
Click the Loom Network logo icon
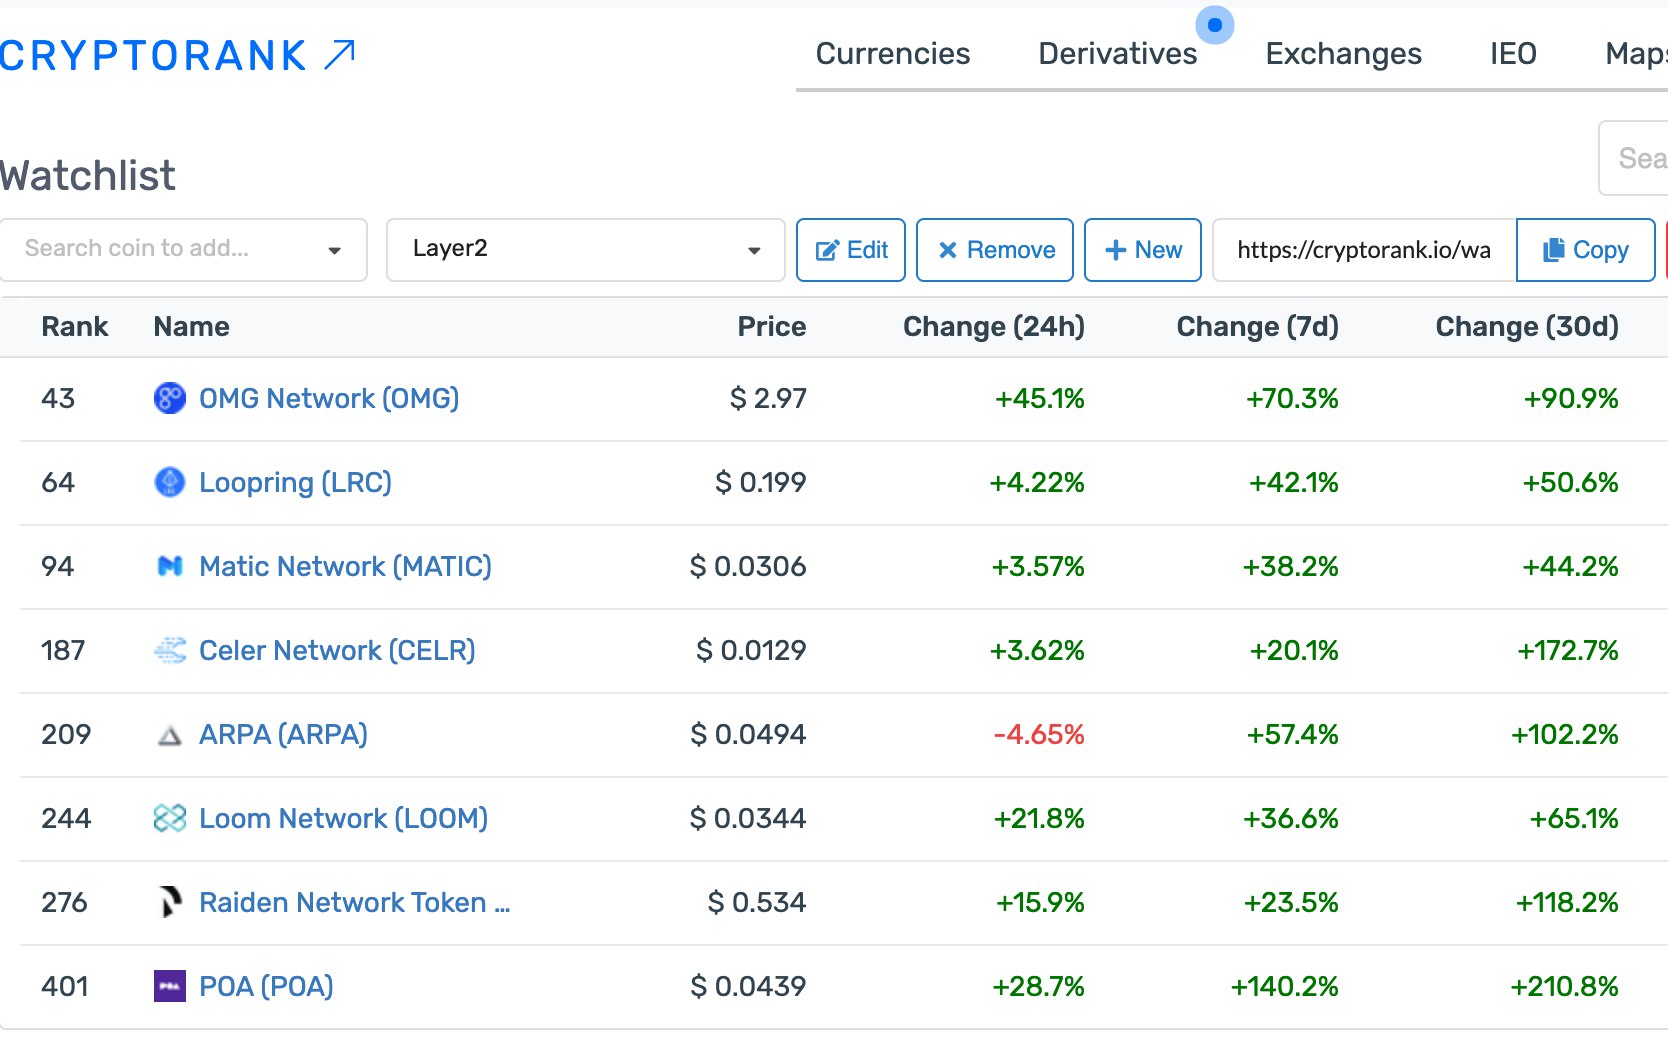click(x=170, y=818)
